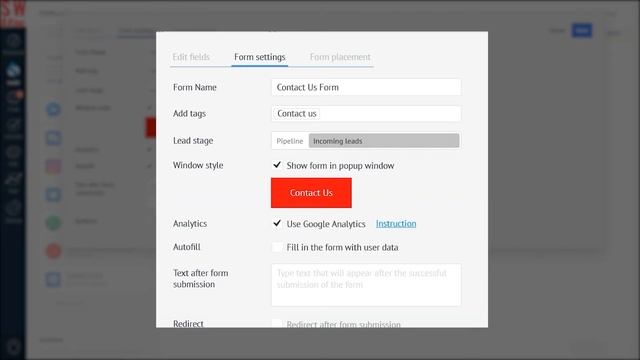The height and width of the screenshot is (360, 640).
Task: Click the 'Form Name' label
Action: (195, 87)
